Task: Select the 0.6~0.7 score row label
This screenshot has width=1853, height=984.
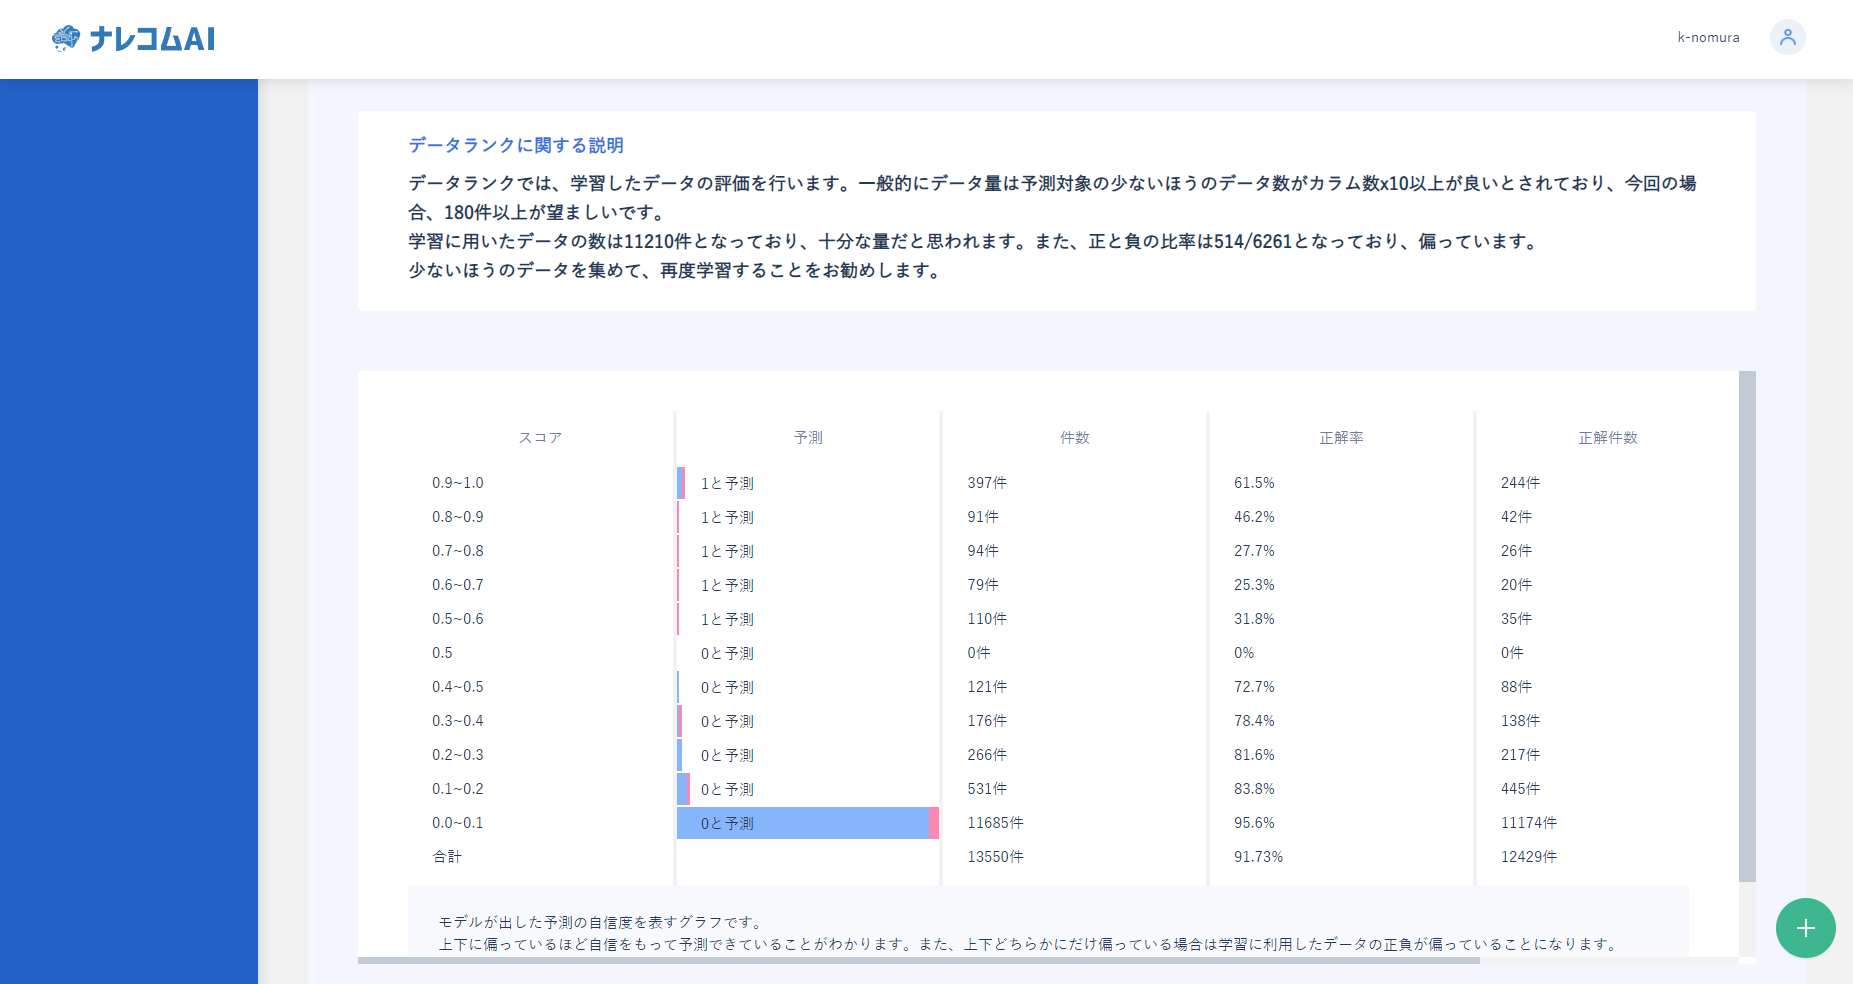Action: coord(458,585)
